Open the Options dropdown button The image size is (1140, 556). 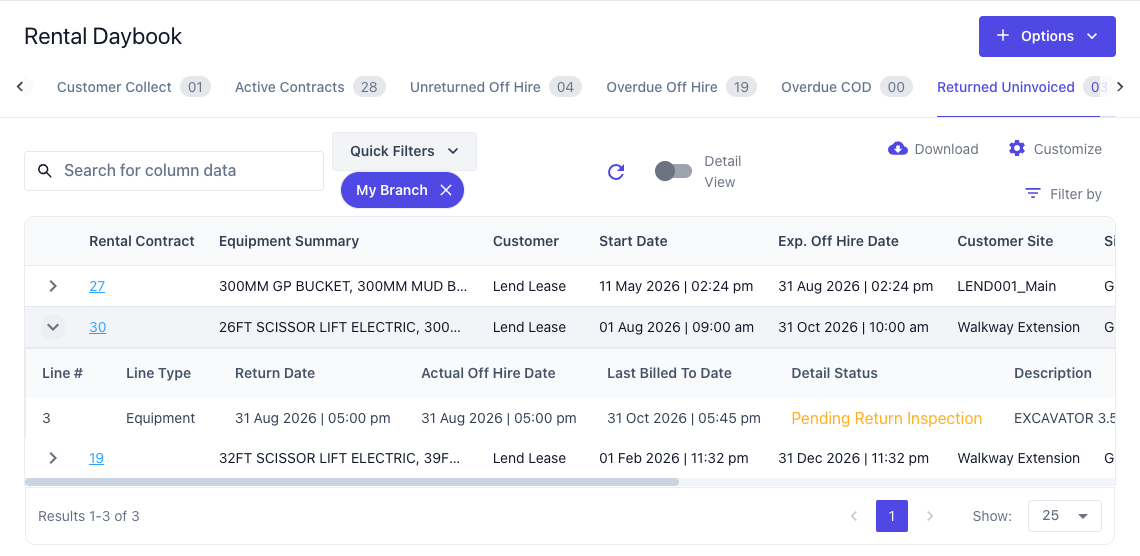(x=1047, y=36)
